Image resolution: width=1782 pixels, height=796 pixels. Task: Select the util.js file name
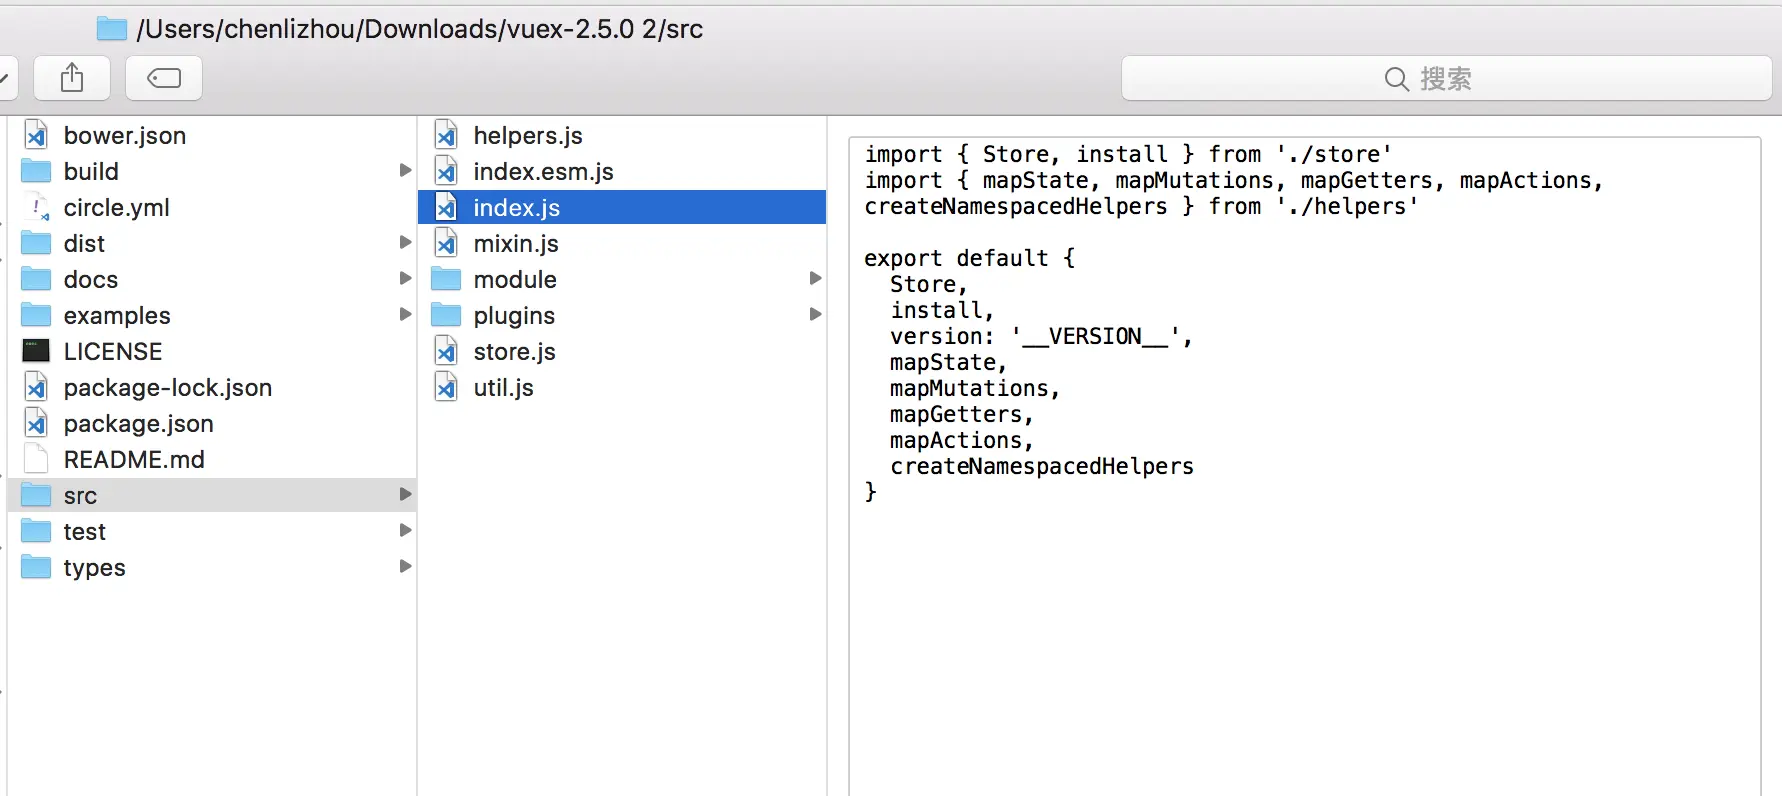pyautogui.click(x=504, y=387)
